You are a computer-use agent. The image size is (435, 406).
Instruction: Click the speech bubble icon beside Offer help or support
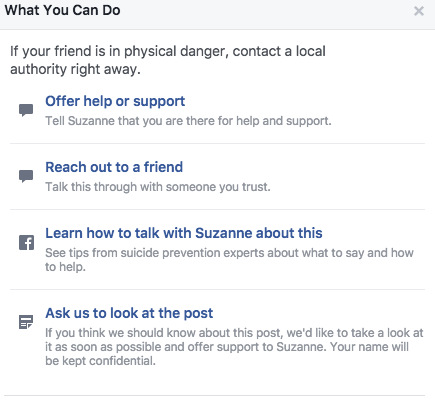coord(26,110)
